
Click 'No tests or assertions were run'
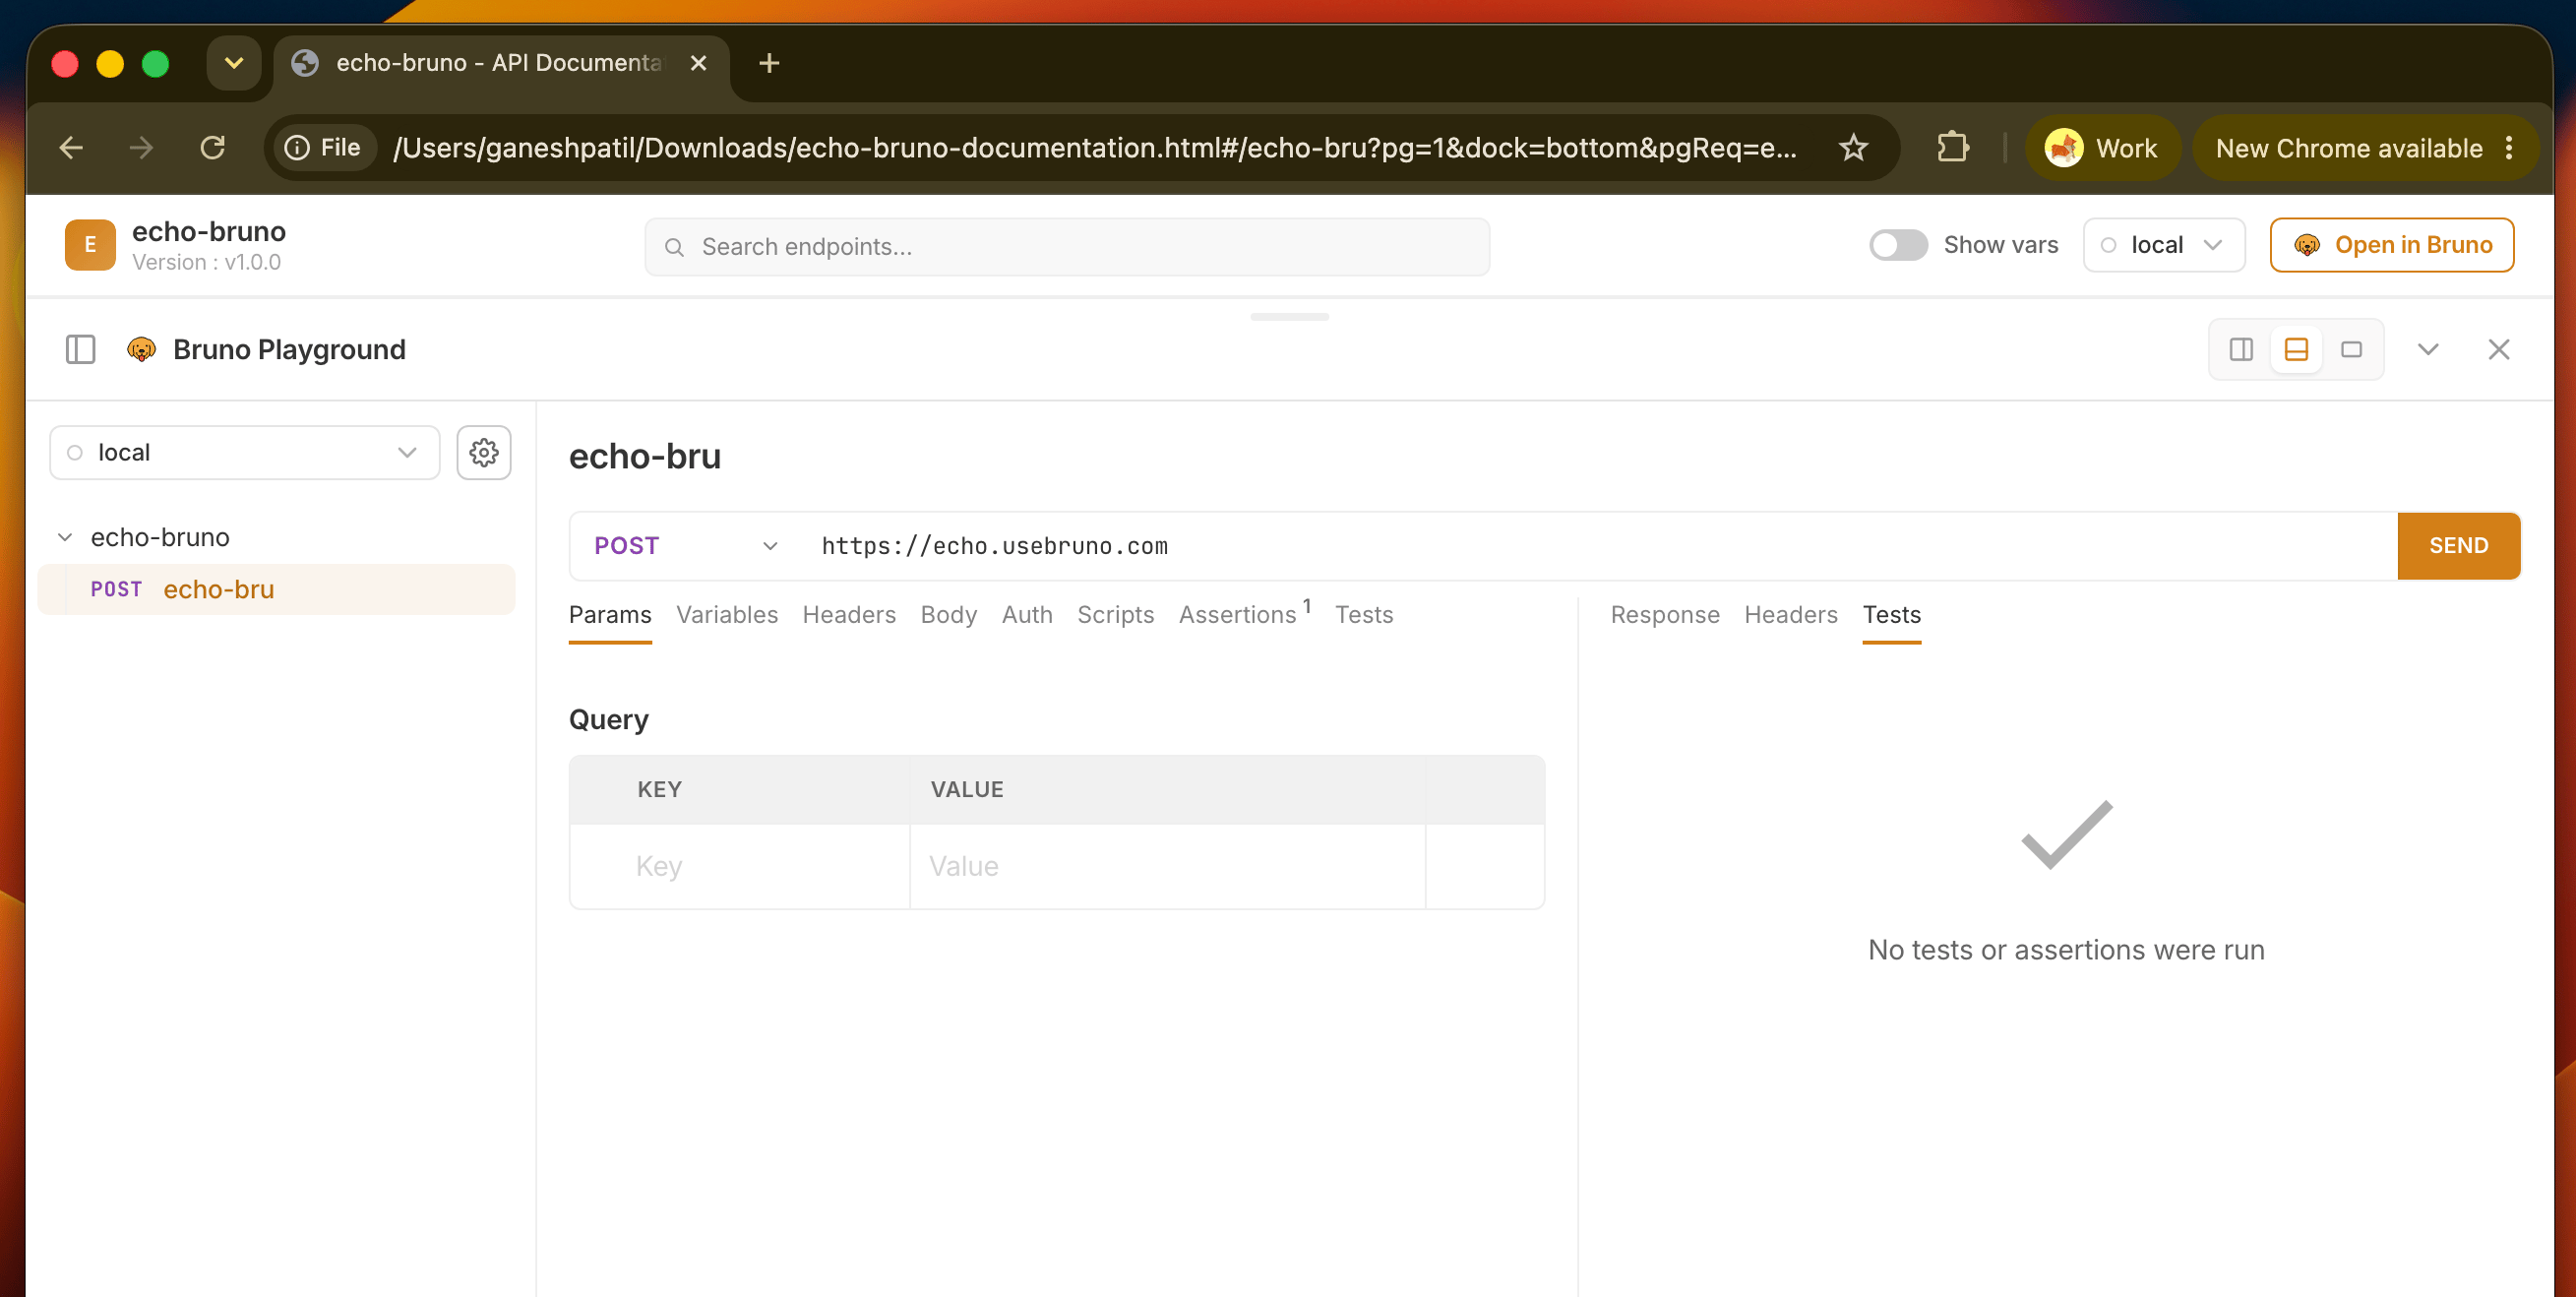point(2066,950)
